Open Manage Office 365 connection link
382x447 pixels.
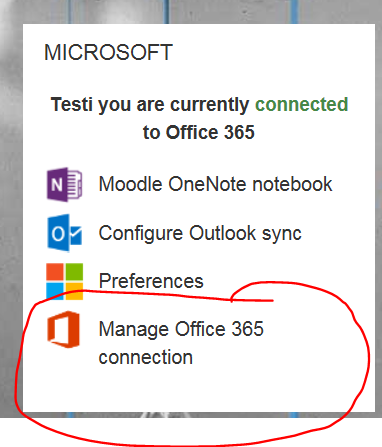click(181, 343)
